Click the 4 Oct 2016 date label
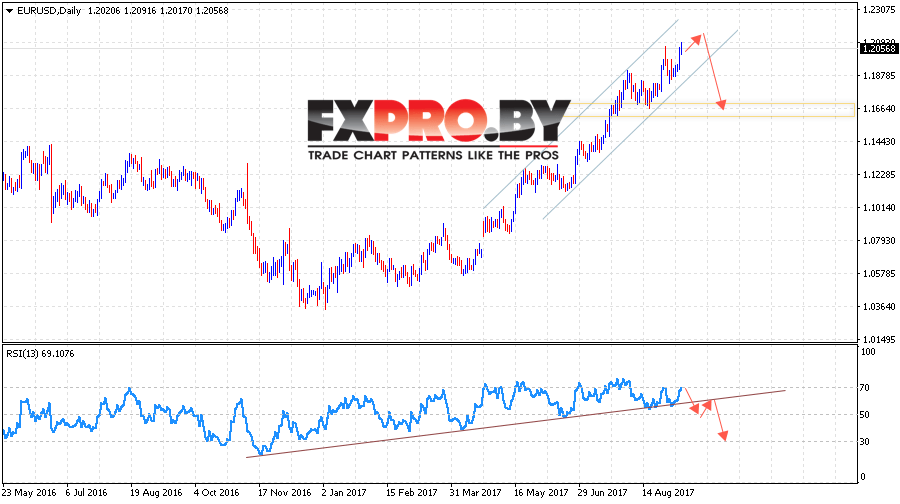 tap(216, 493)
